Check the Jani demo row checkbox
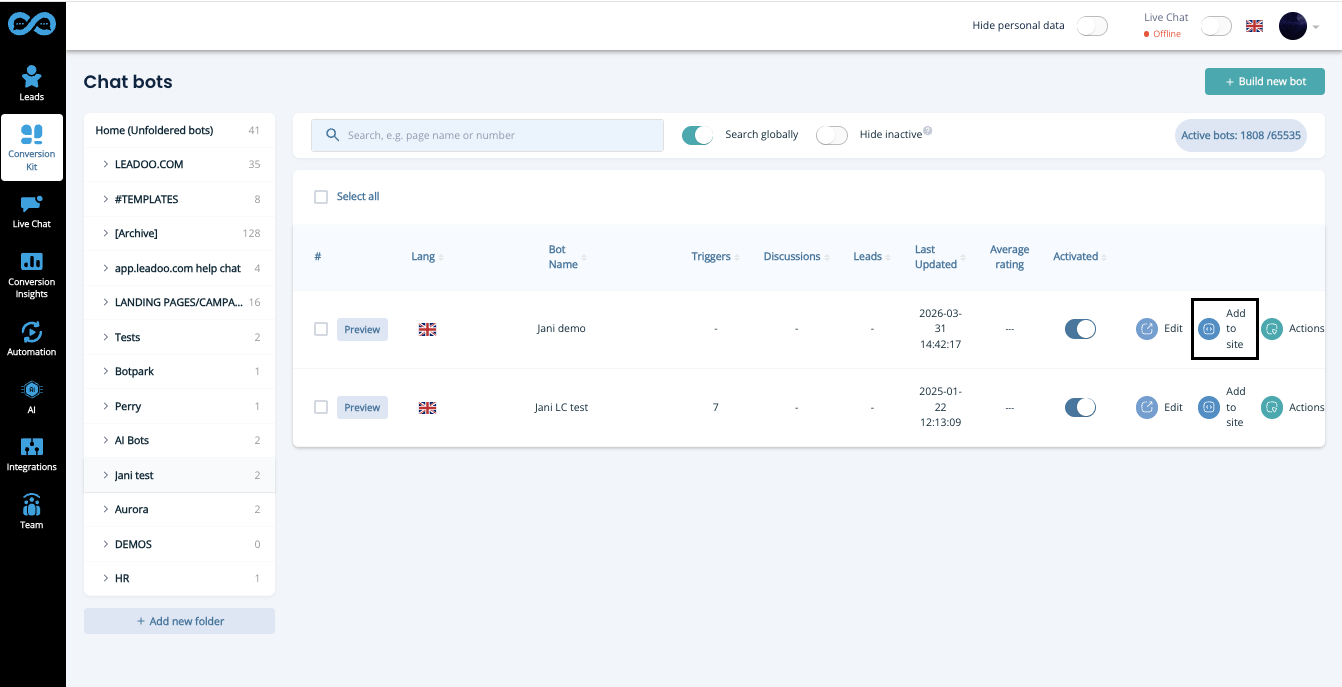 click(321, 329)
